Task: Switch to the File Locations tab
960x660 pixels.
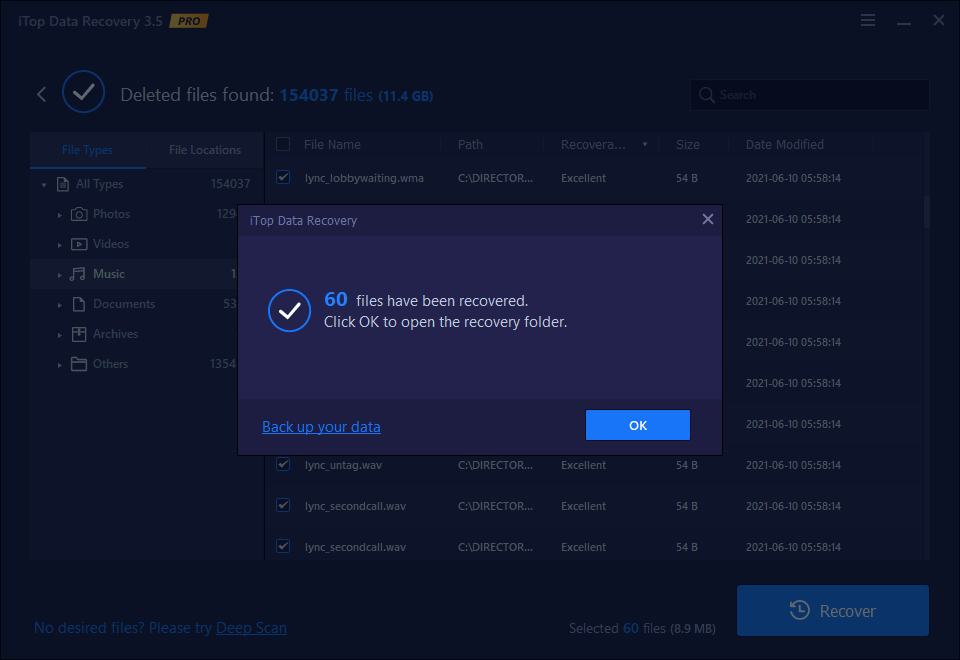Action: (x=204, y=150)
